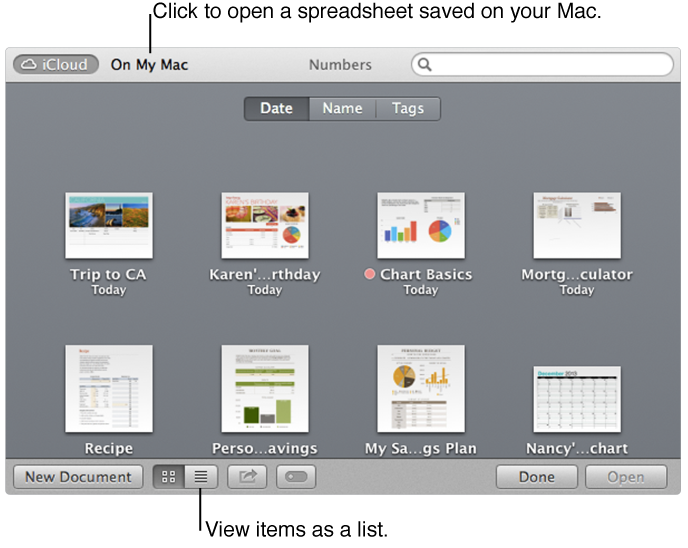The width and height of the screenshot is (688, 548).
Task: Select the iCloud storage location
Action: pyautogui.click(x=56, y=65)
